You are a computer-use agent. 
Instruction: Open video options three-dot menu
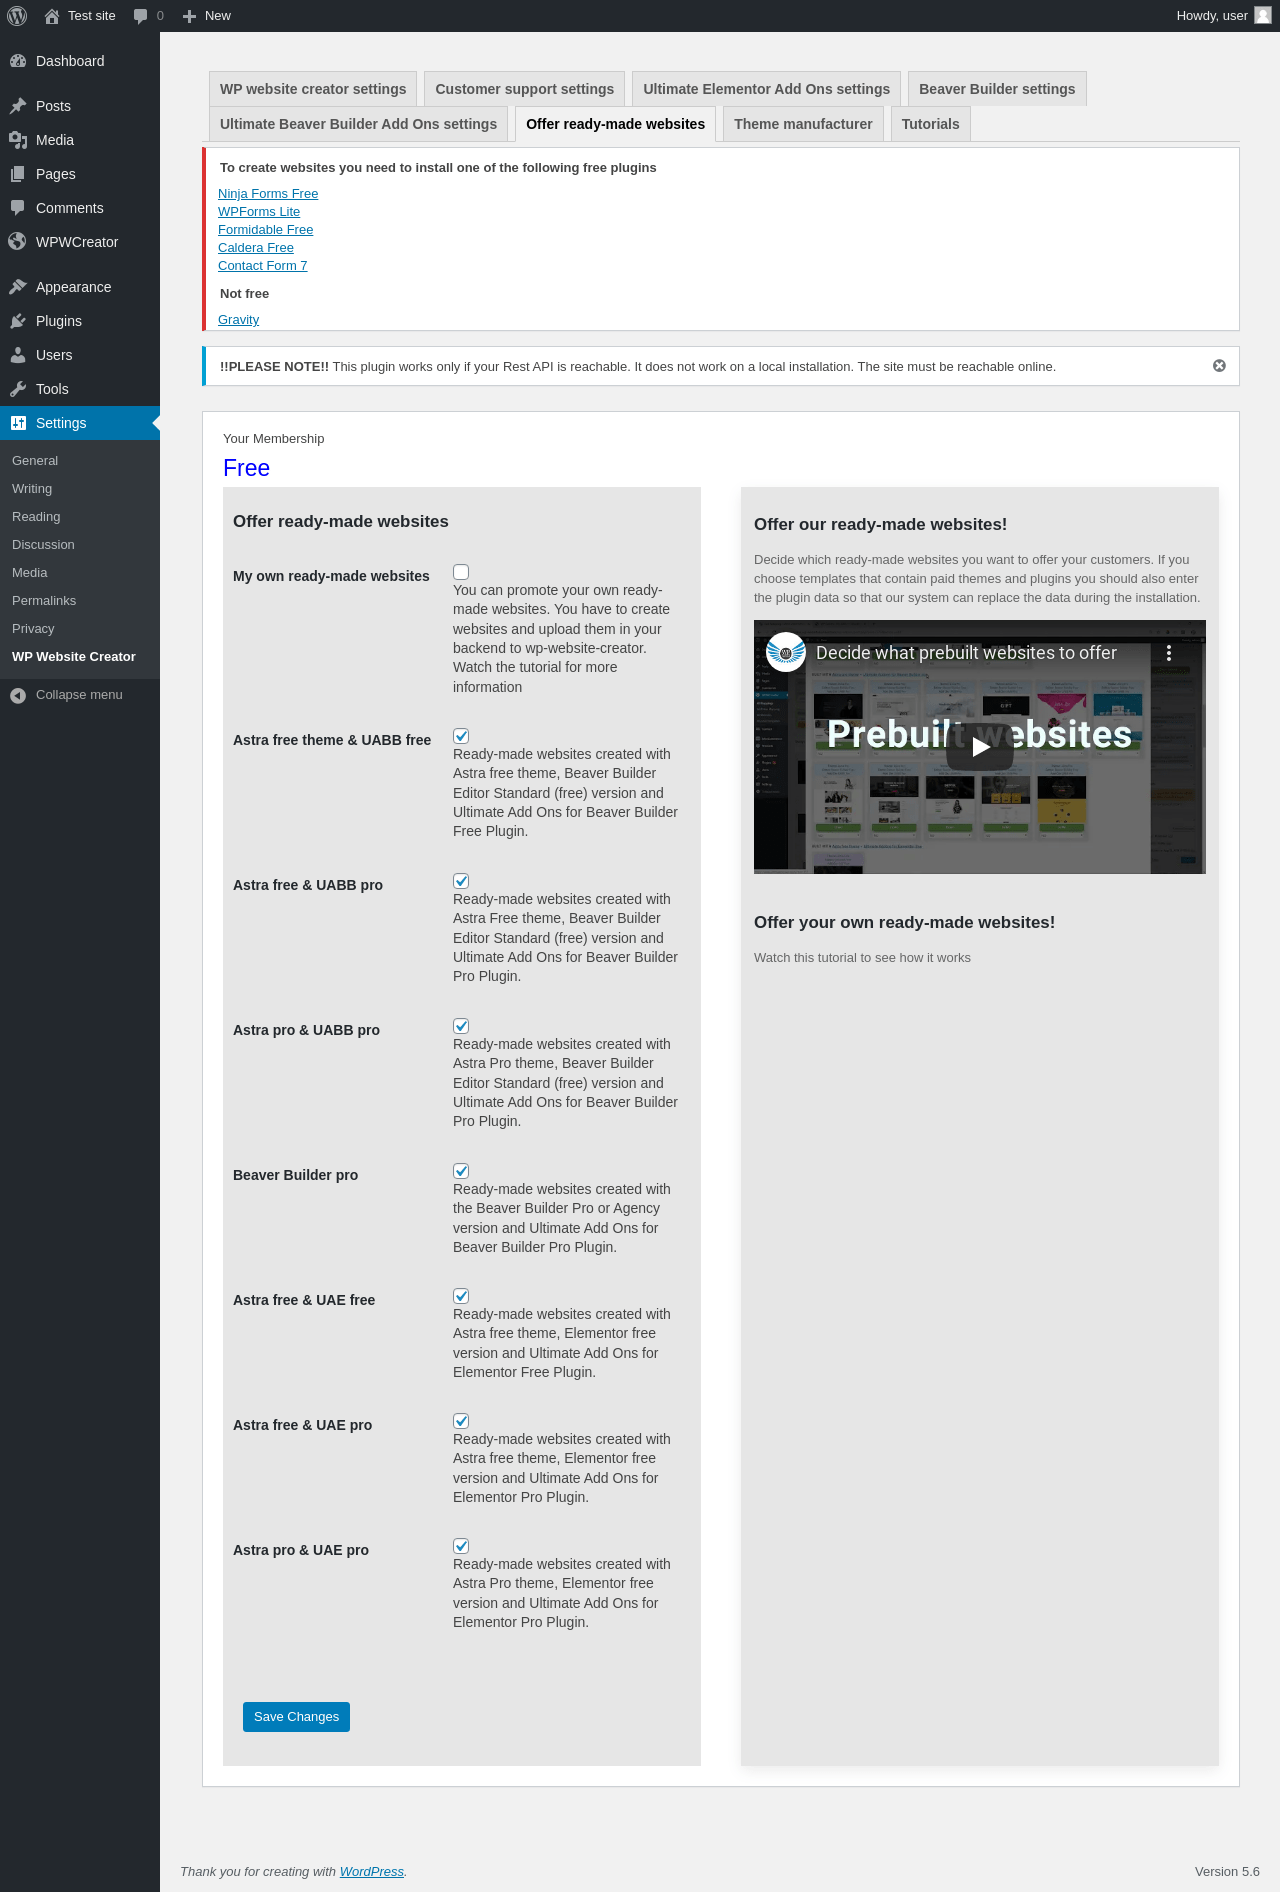pyautogui.click(x=1169, y=653)
